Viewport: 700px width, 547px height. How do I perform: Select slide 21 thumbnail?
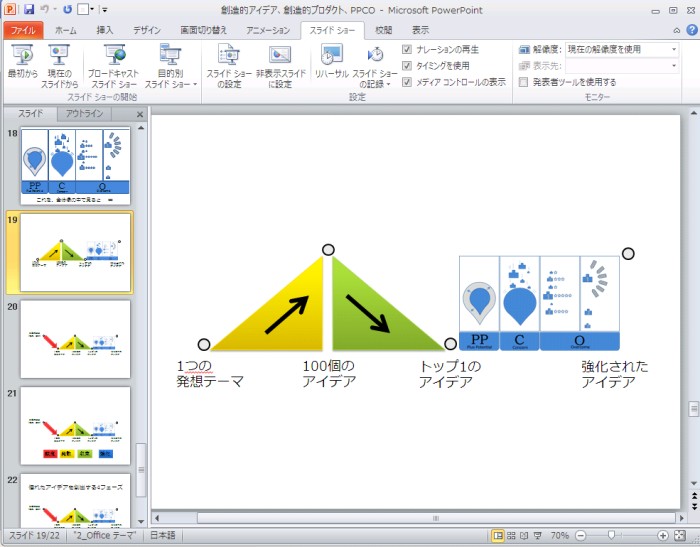point(75,426)
